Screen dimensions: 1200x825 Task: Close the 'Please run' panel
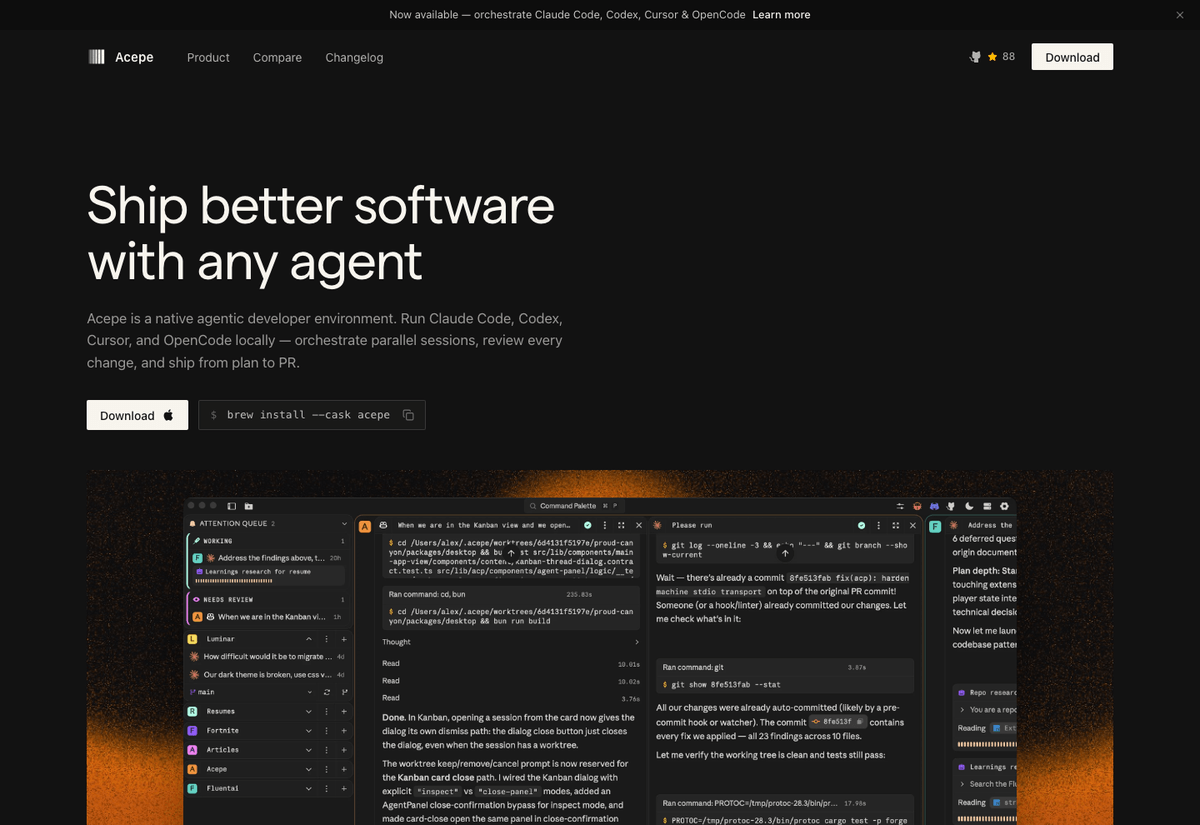(x=912, y=525)
